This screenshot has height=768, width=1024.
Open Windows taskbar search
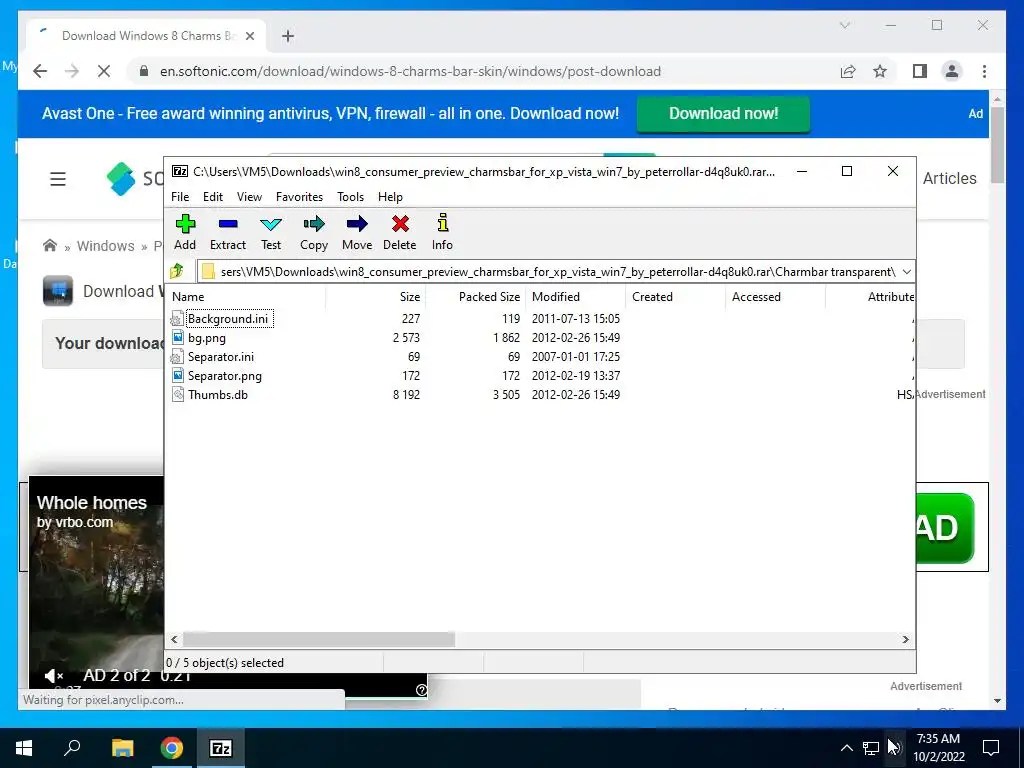coord(72,748)
